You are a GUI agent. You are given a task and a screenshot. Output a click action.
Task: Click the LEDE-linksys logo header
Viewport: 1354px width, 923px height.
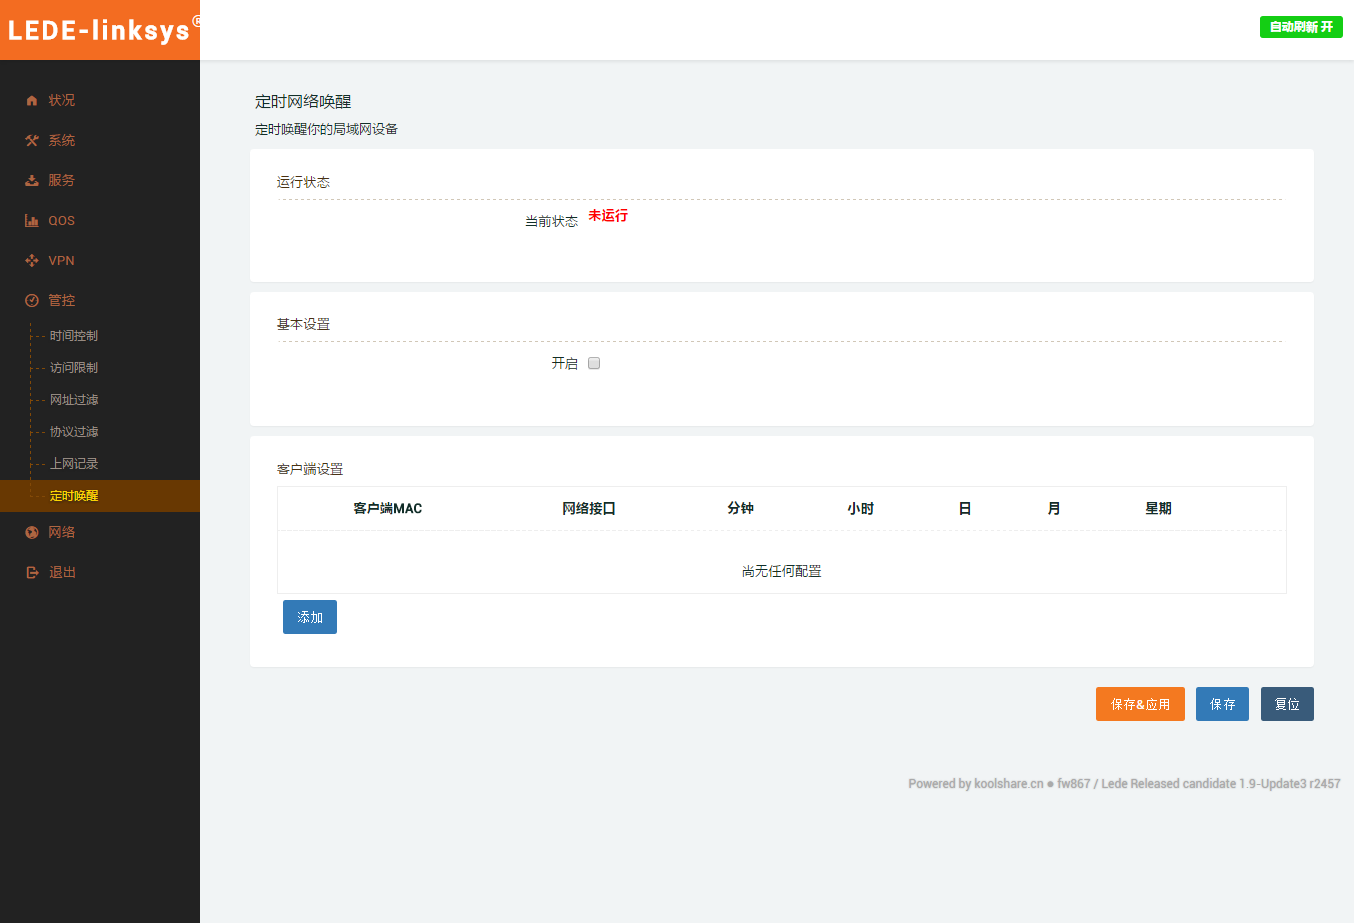click(100, 30)
